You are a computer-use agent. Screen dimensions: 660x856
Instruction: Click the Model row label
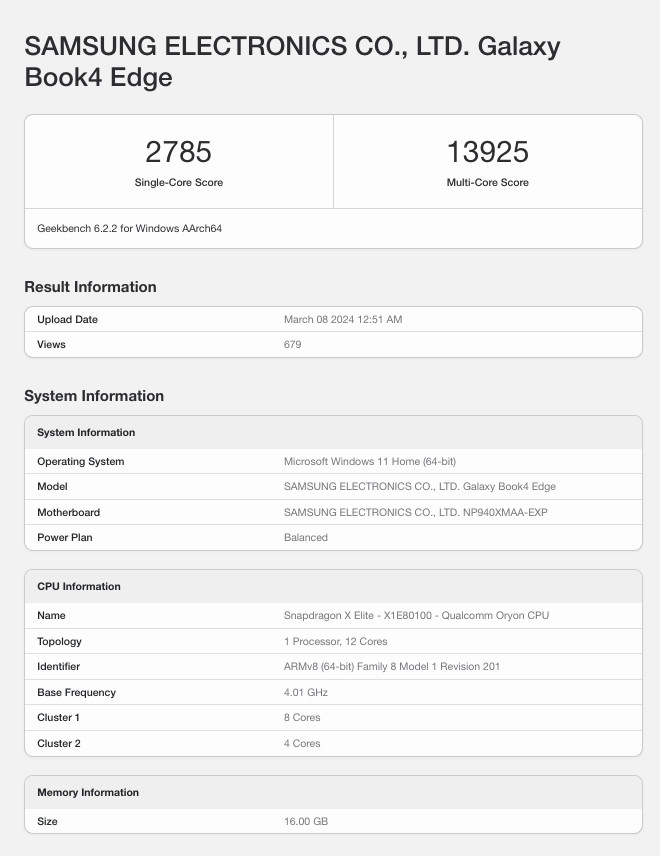pos(52,486)
